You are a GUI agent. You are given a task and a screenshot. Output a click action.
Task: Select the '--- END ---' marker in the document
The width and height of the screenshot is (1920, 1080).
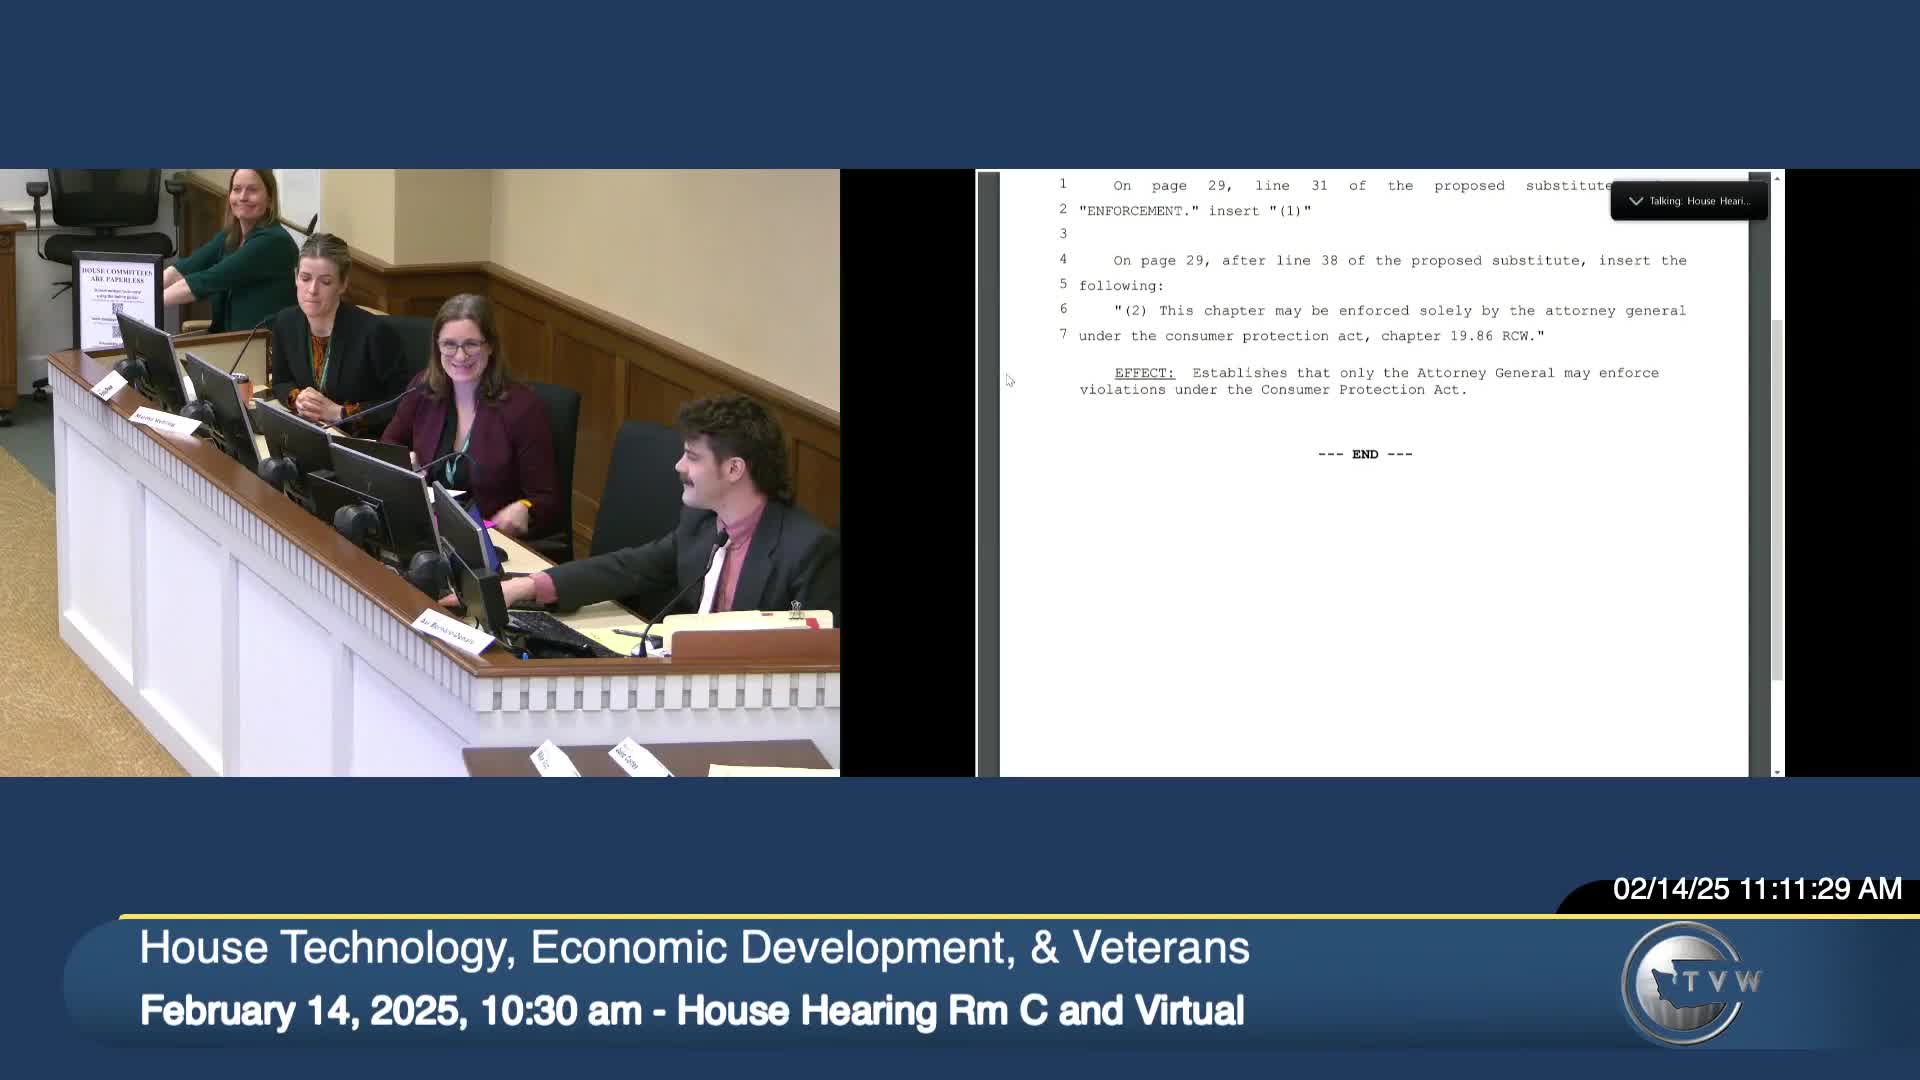1365,453
